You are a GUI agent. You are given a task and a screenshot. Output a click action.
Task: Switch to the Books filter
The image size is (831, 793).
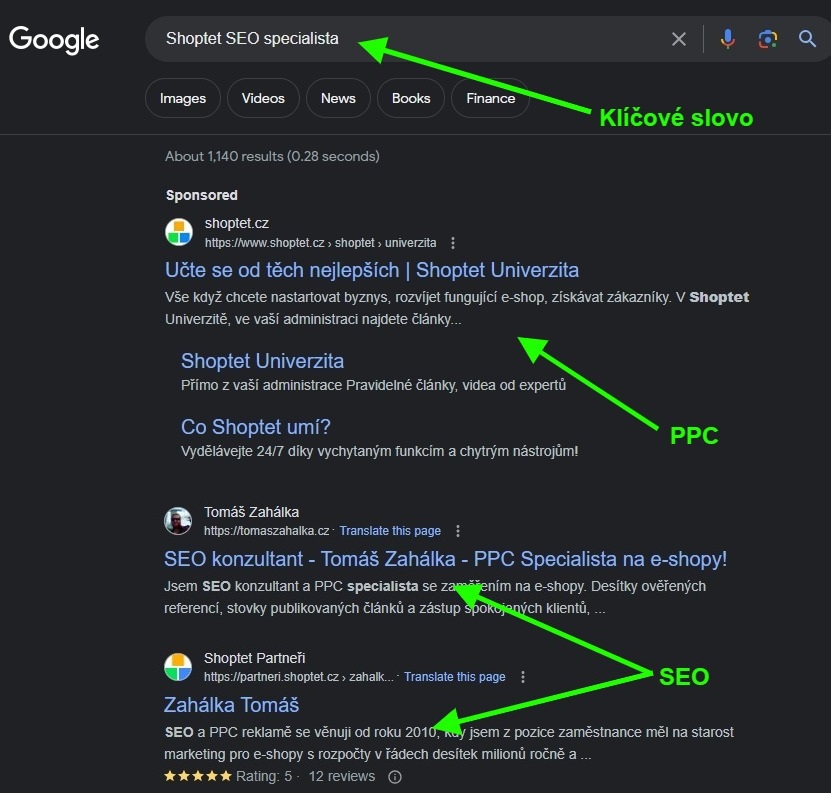(x=411, y=98)
